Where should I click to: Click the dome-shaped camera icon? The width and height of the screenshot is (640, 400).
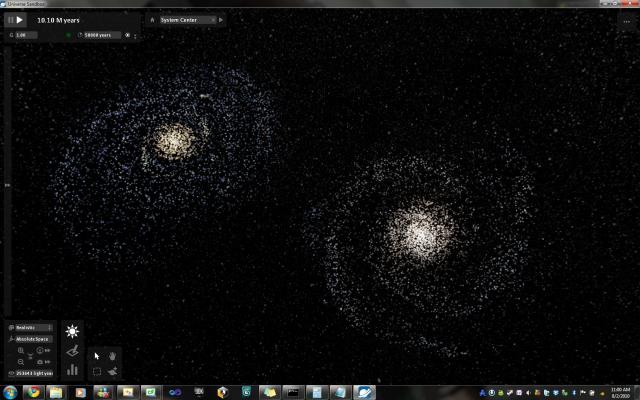pos(40,362)
